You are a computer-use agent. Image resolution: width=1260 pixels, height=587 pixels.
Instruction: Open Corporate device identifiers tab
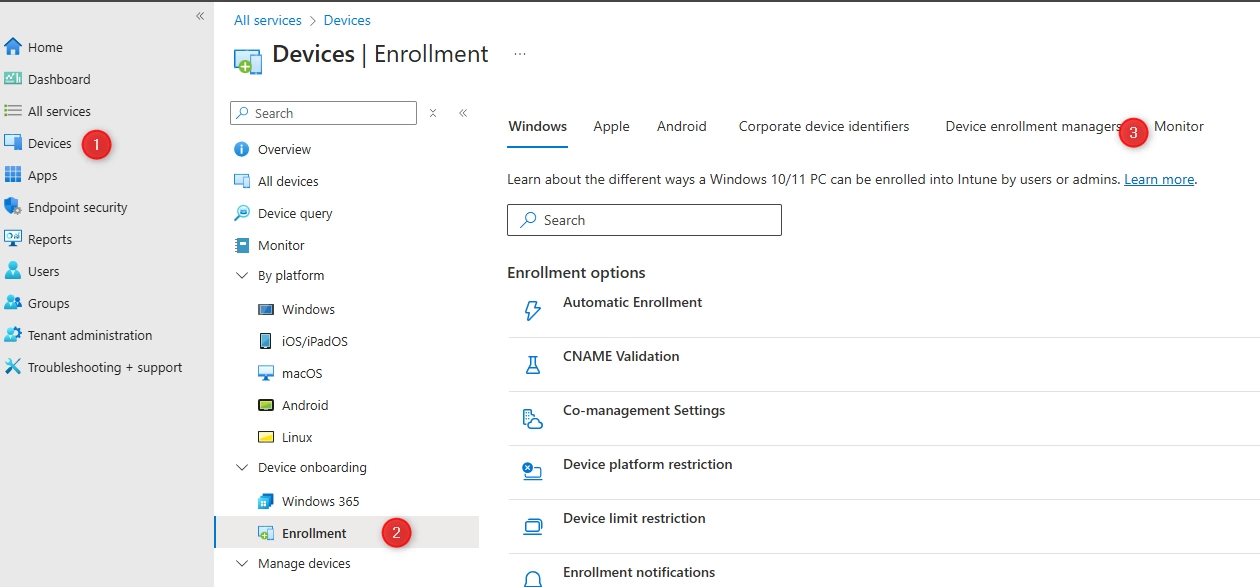(824, 126)
